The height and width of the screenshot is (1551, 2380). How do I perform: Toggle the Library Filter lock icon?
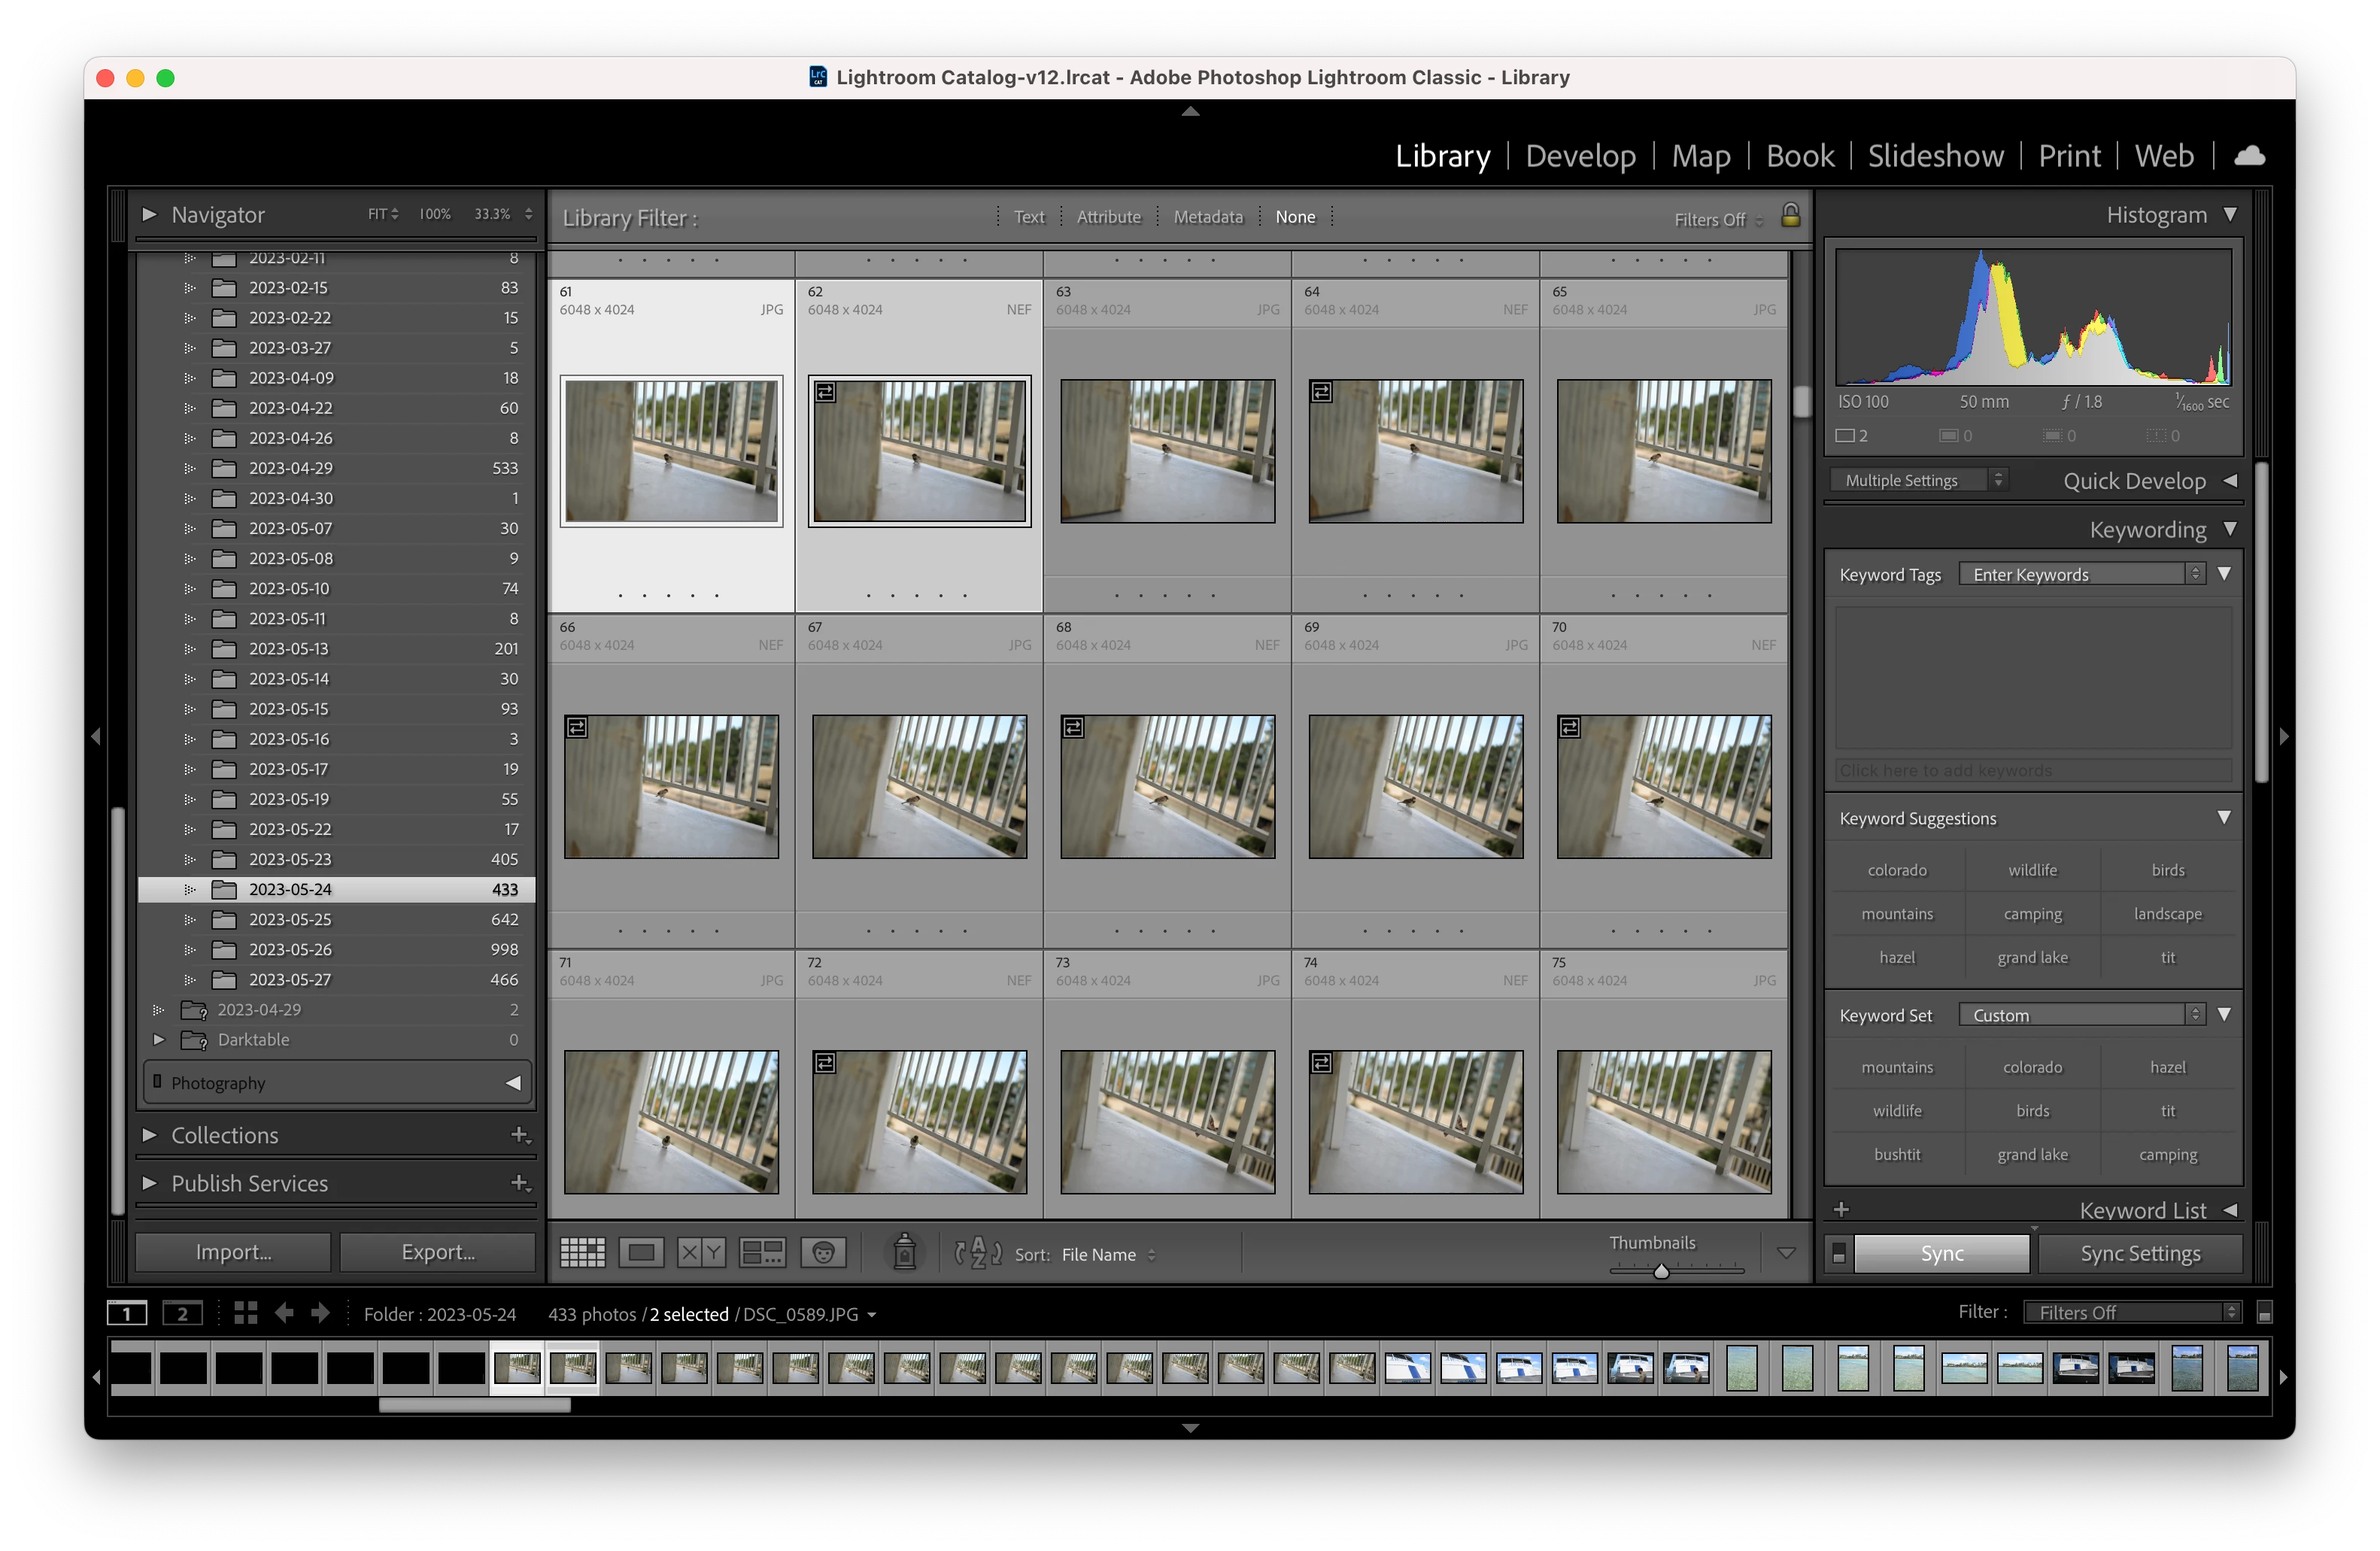point(1791,216)
